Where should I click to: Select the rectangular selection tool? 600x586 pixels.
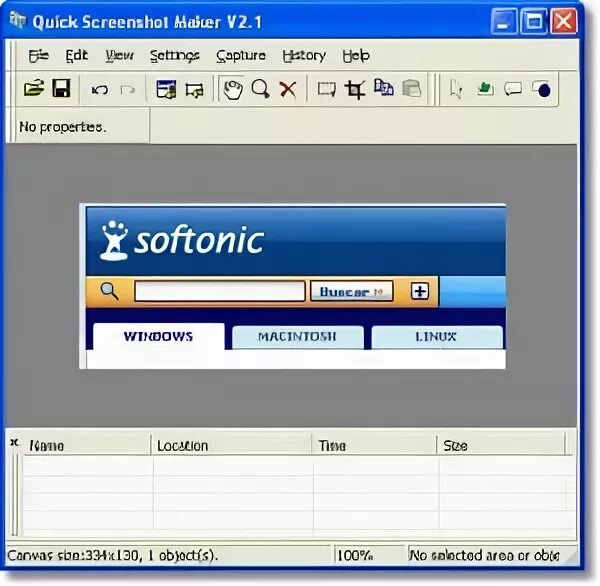tap(326, 90)
